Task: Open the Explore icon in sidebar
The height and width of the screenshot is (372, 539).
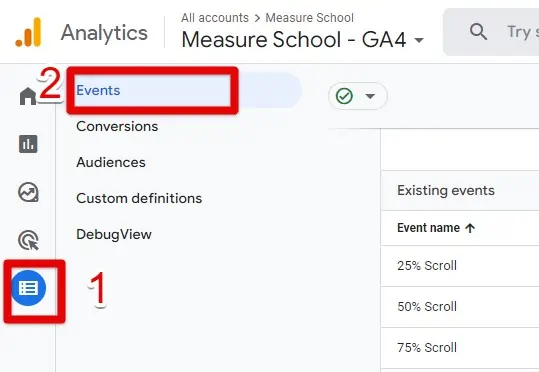Action: (x=28, y=192)
